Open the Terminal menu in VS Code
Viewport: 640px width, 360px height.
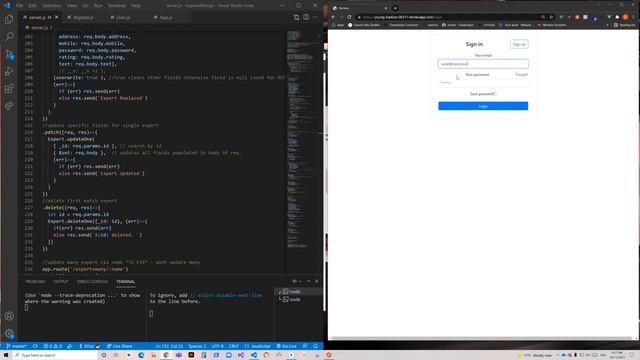tap(117, 6)
